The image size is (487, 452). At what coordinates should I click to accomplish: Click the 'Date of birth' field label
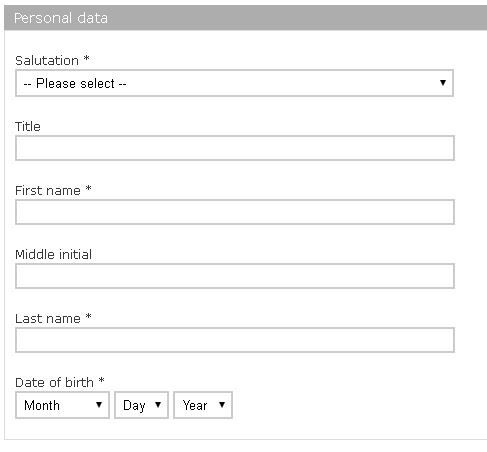[54, 383]
